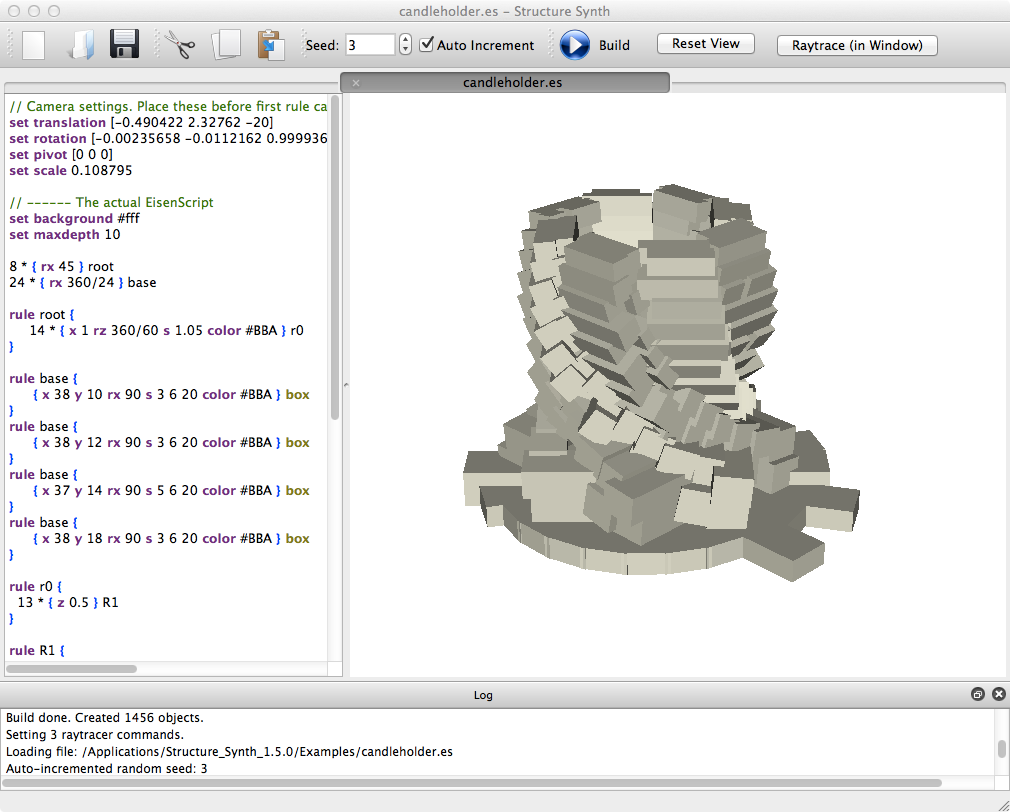This screenshot has width=1010, height=812.
Task: Click the Cut scissors icon
Action: [x=180, y=45]
